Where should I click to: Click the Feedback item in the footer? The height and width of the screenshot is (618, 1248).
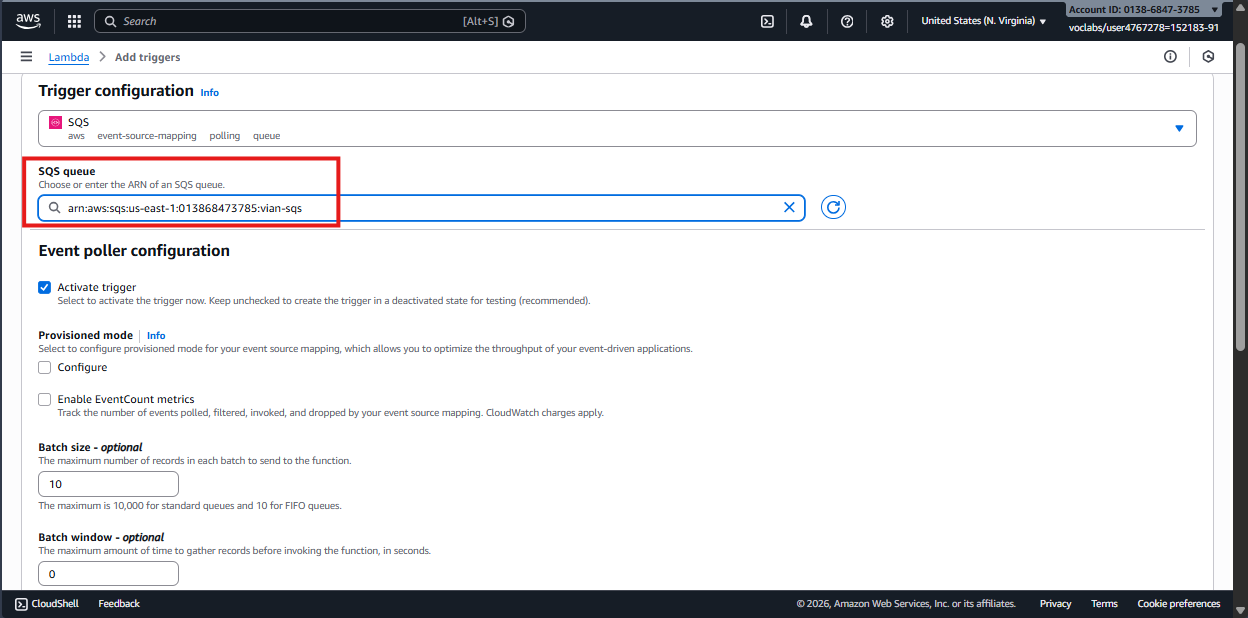(119, 603)
